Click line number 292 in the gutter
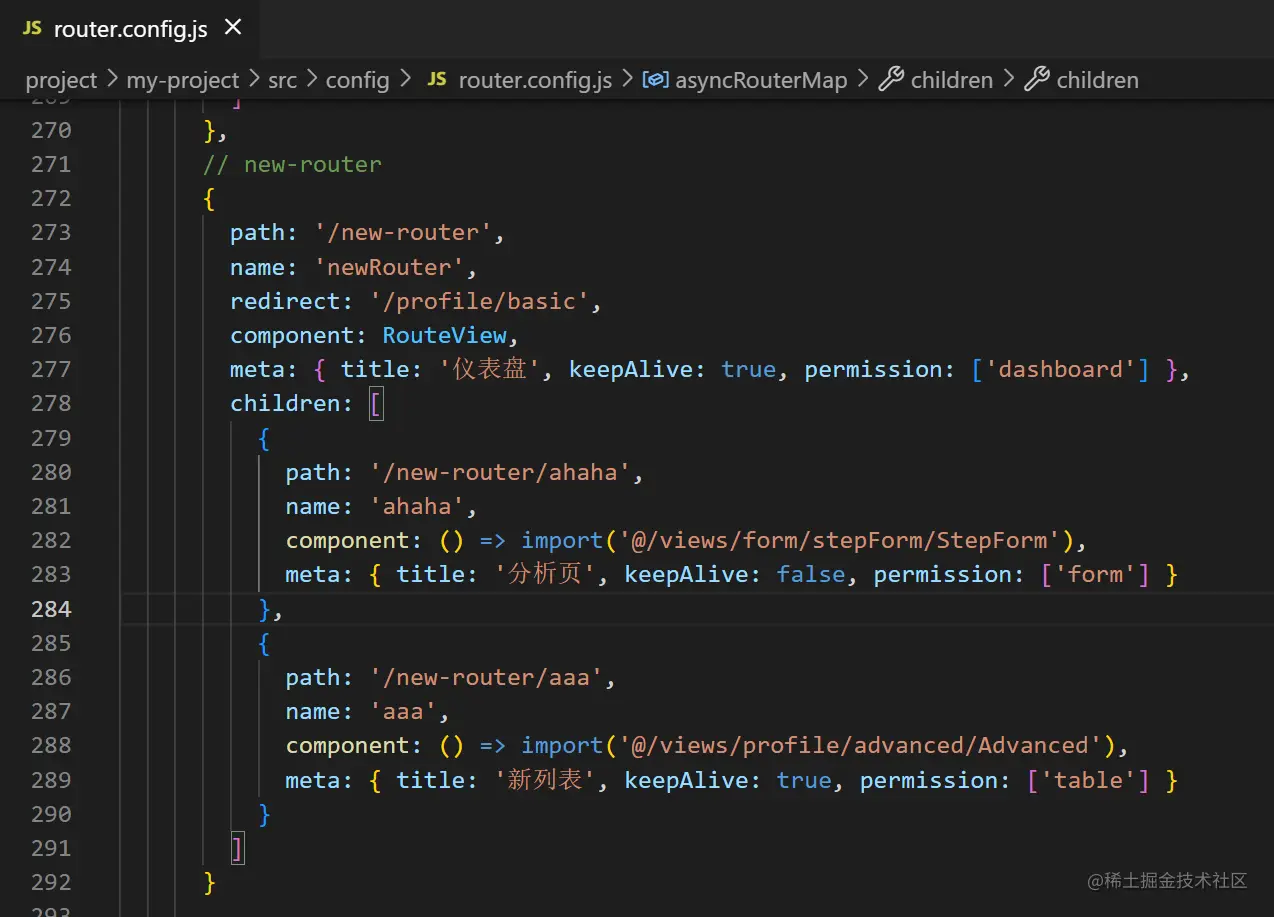Screen dimensions: 1274x917 pos(51,882)
